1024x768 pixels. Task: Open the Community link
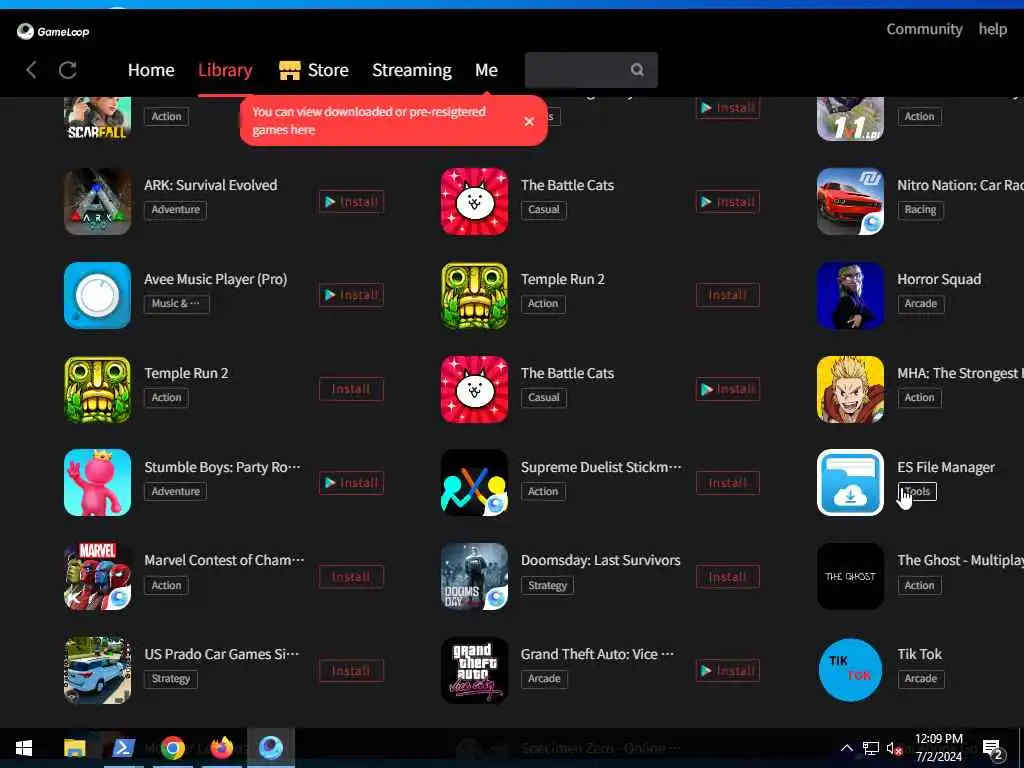(924, 29)
